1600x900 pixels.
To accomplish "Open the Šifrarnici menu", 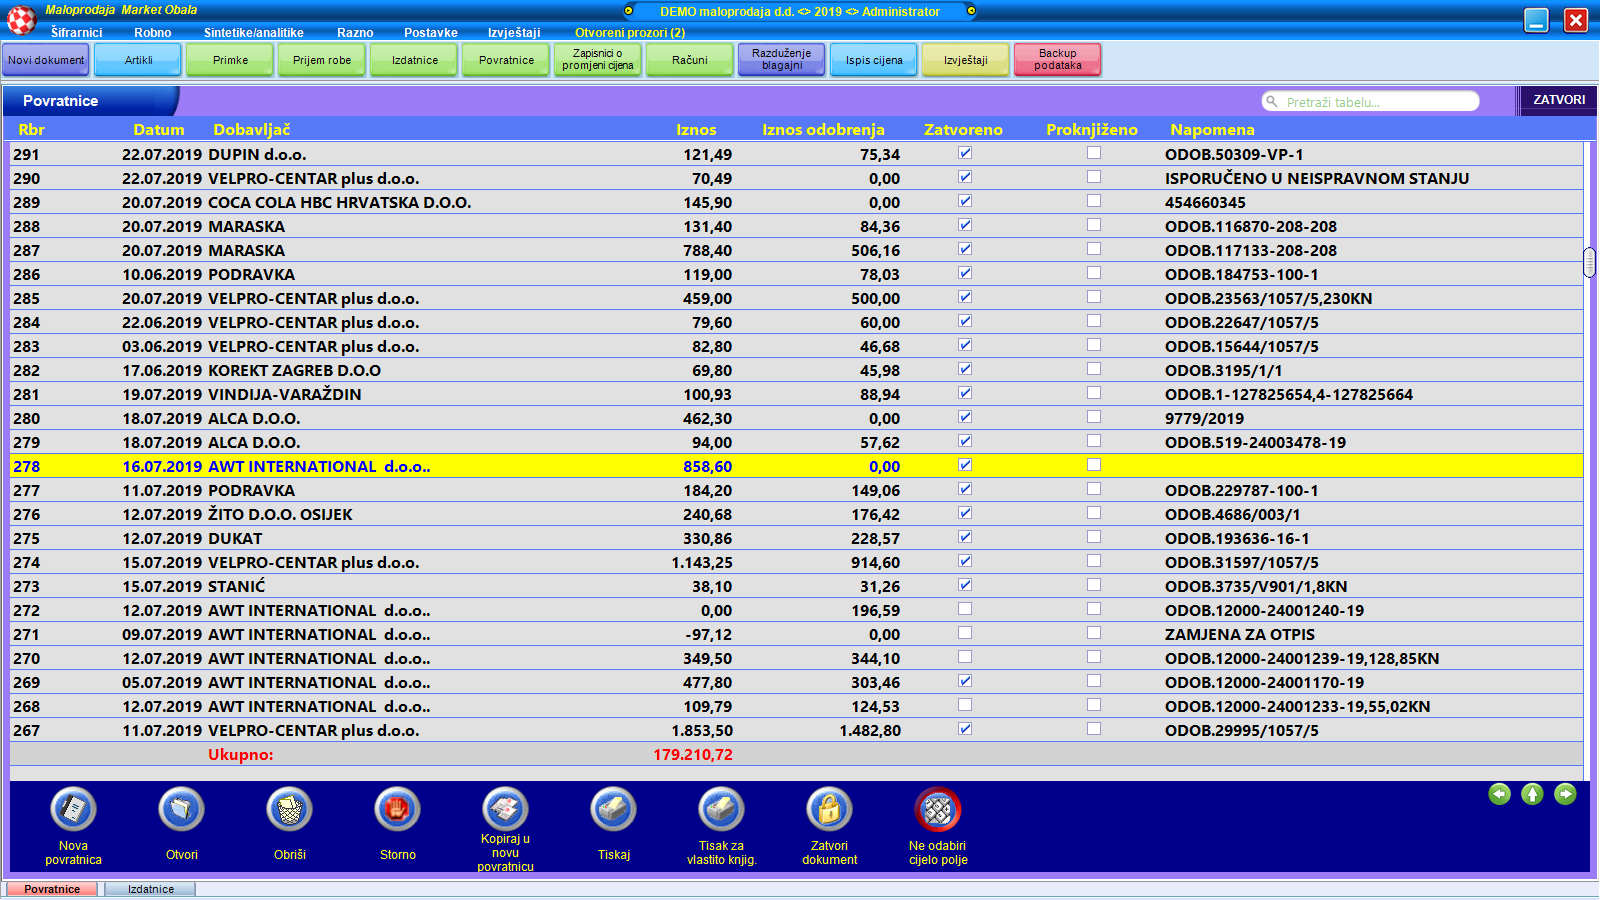I will point(76,33).
